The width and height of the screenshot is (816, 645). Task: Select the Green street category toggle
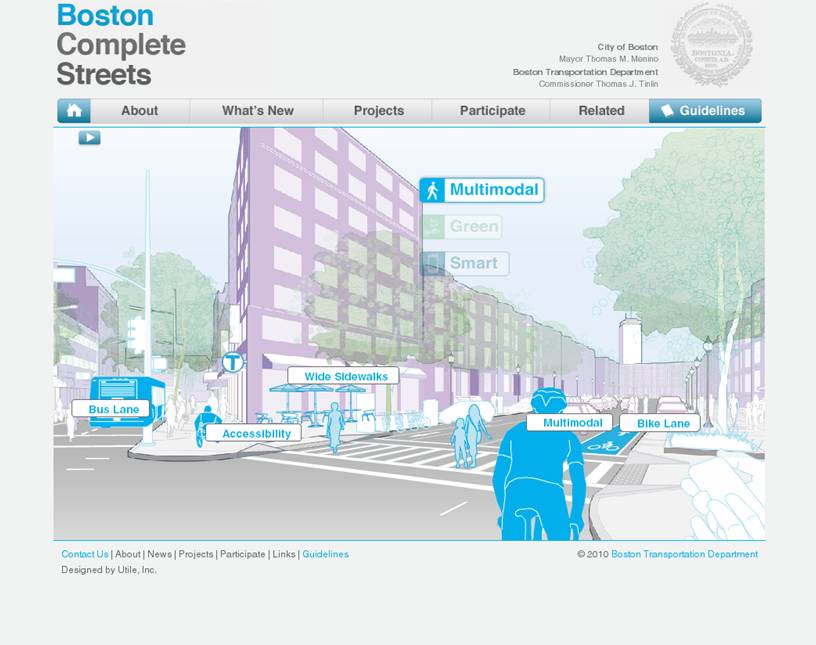tap(462, 227)
